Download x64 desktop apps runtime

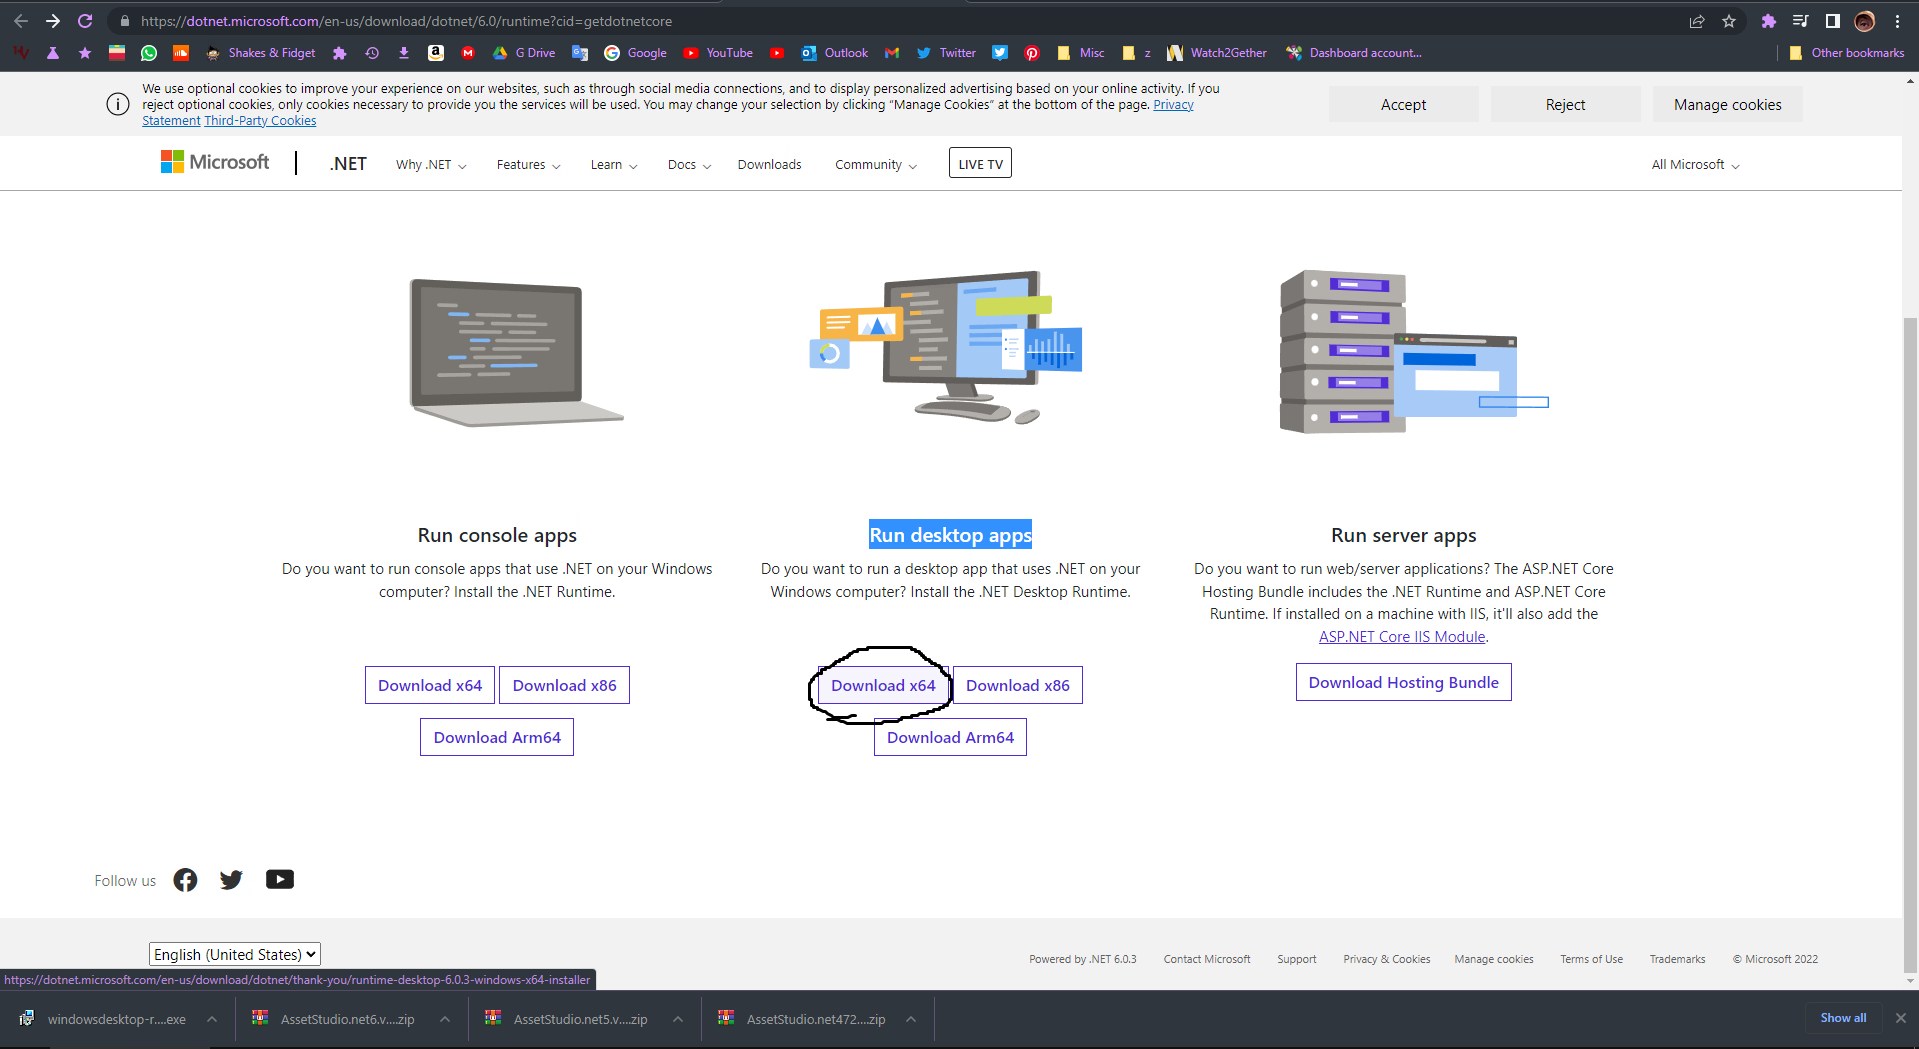click(x=883, y=685)
